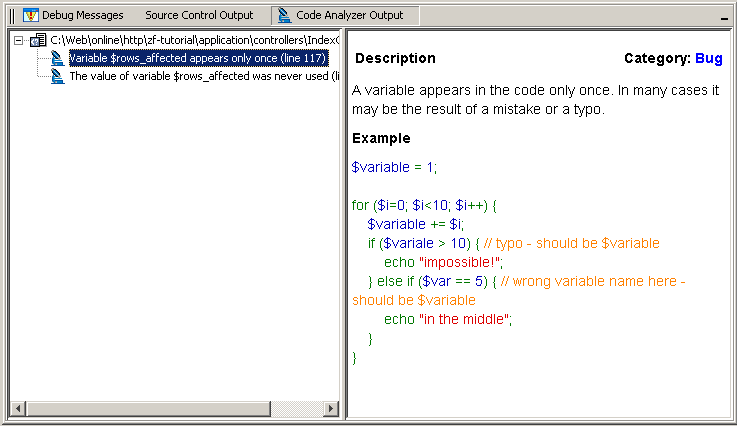The width and height of the screenshot is (737, 426).
Task: Minimize the output panel using dash button
Action: (x=723, y=18)
